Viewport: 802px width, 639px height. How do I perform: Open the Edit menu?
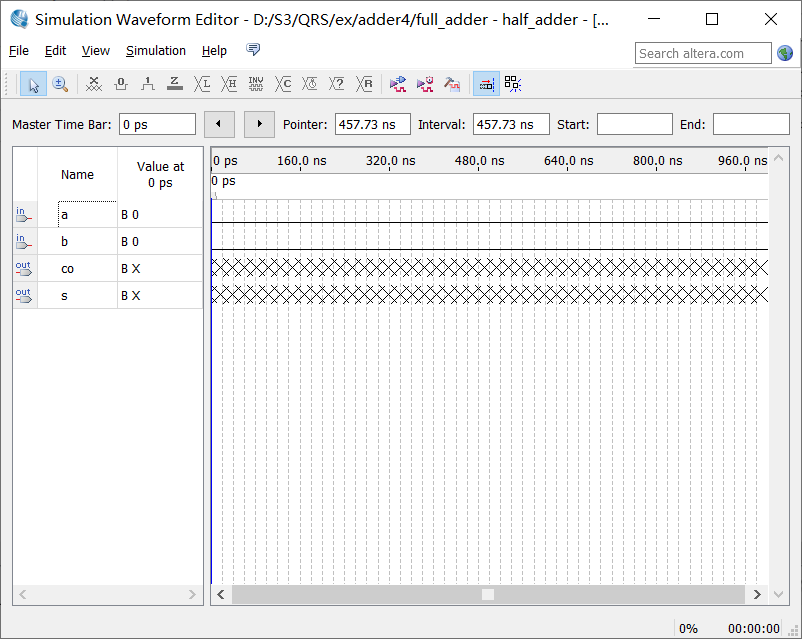click(55, 51)
